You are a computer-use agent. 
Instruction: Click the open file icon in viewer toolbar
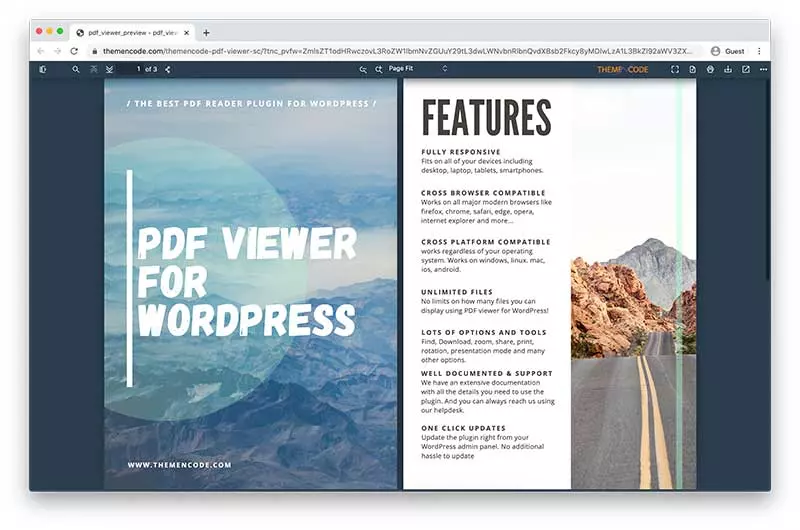click(x=692, y=69)
